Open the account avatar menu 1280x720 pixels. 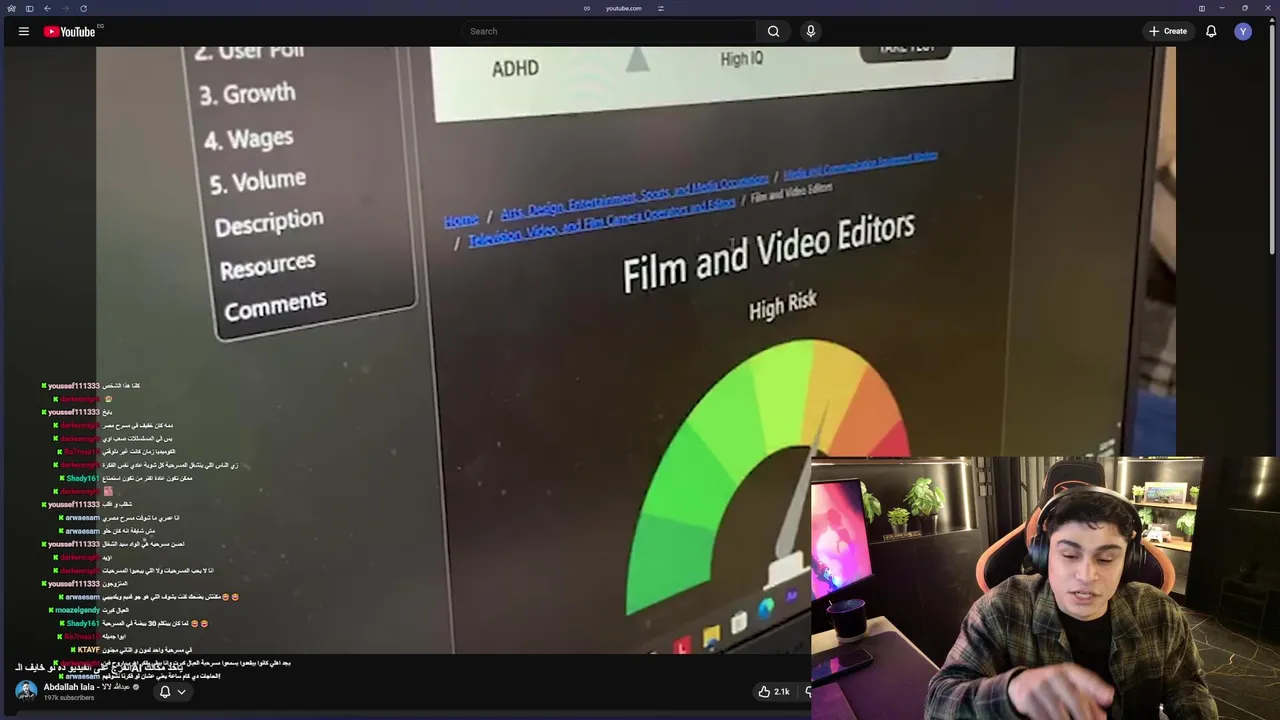coord(1243,31)
